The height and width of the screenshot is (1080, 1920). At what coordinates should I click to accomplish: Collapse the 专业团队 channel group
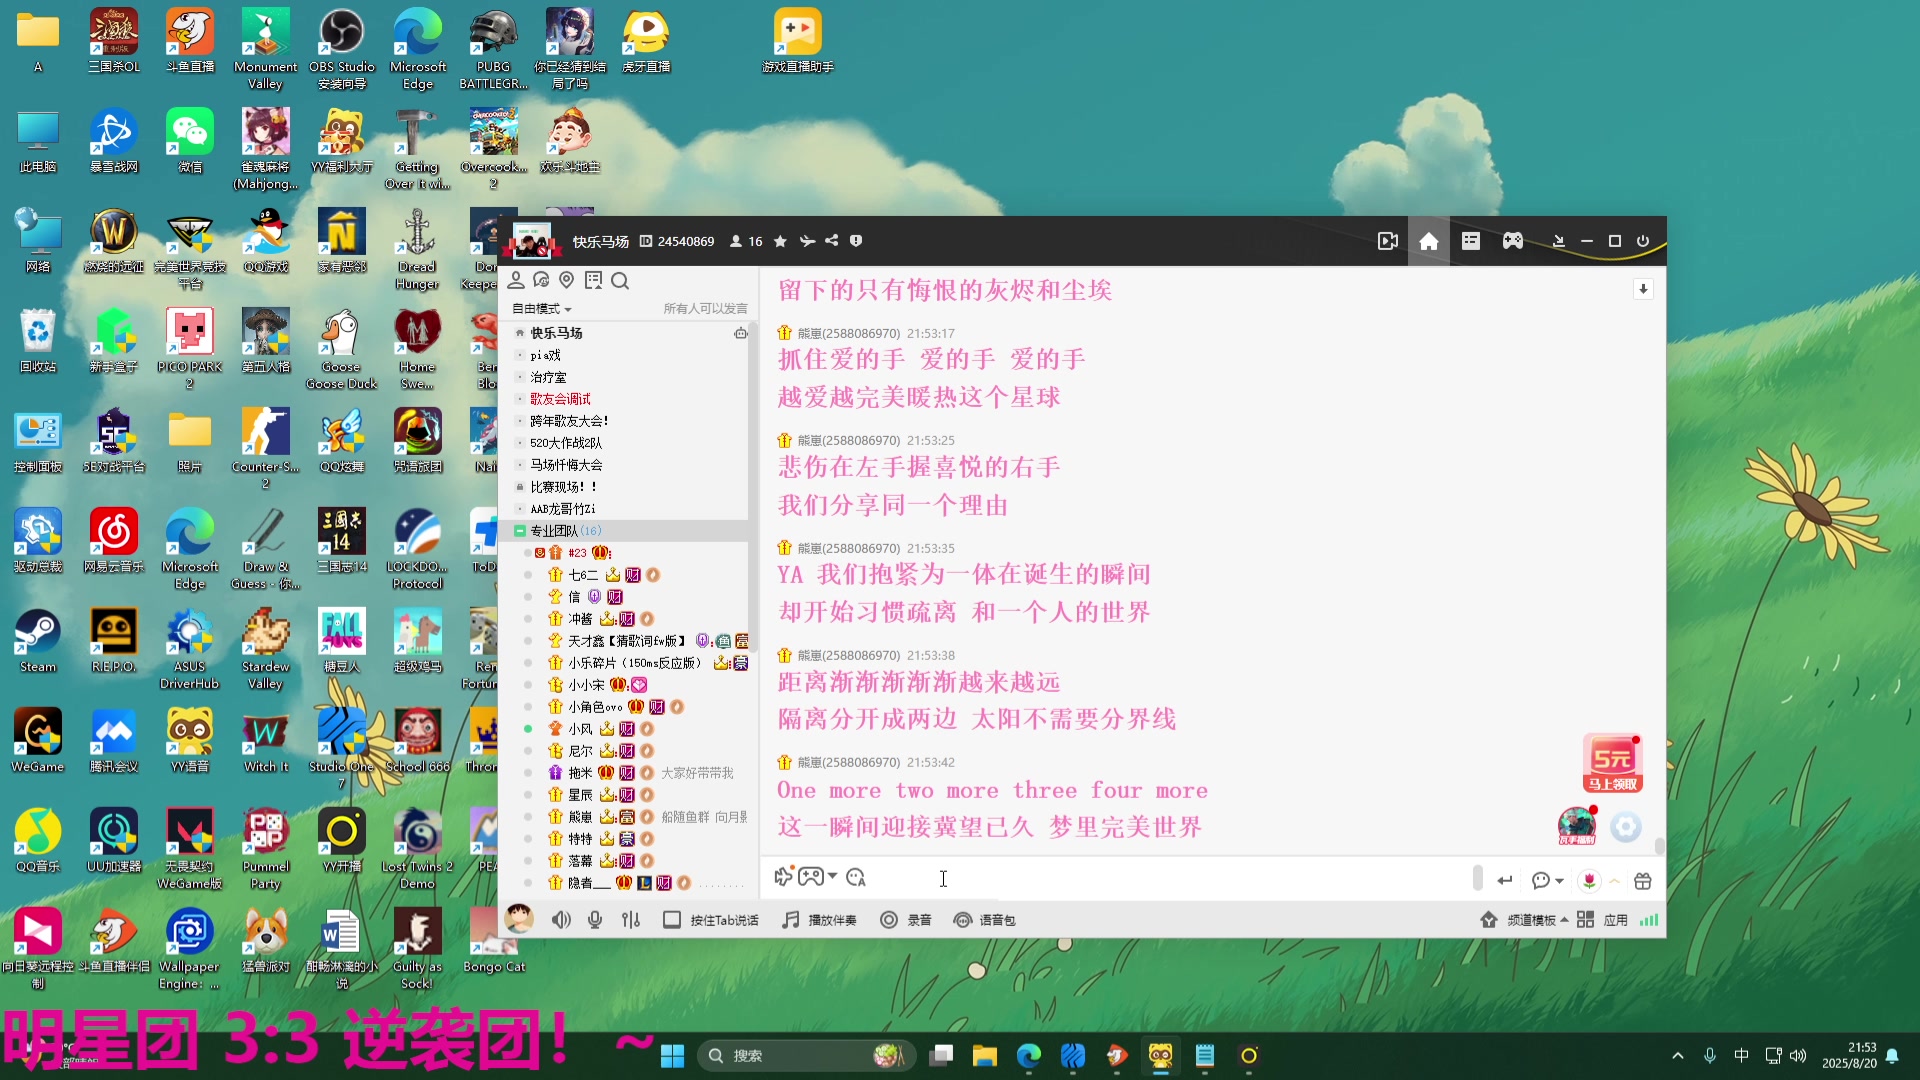520,531
